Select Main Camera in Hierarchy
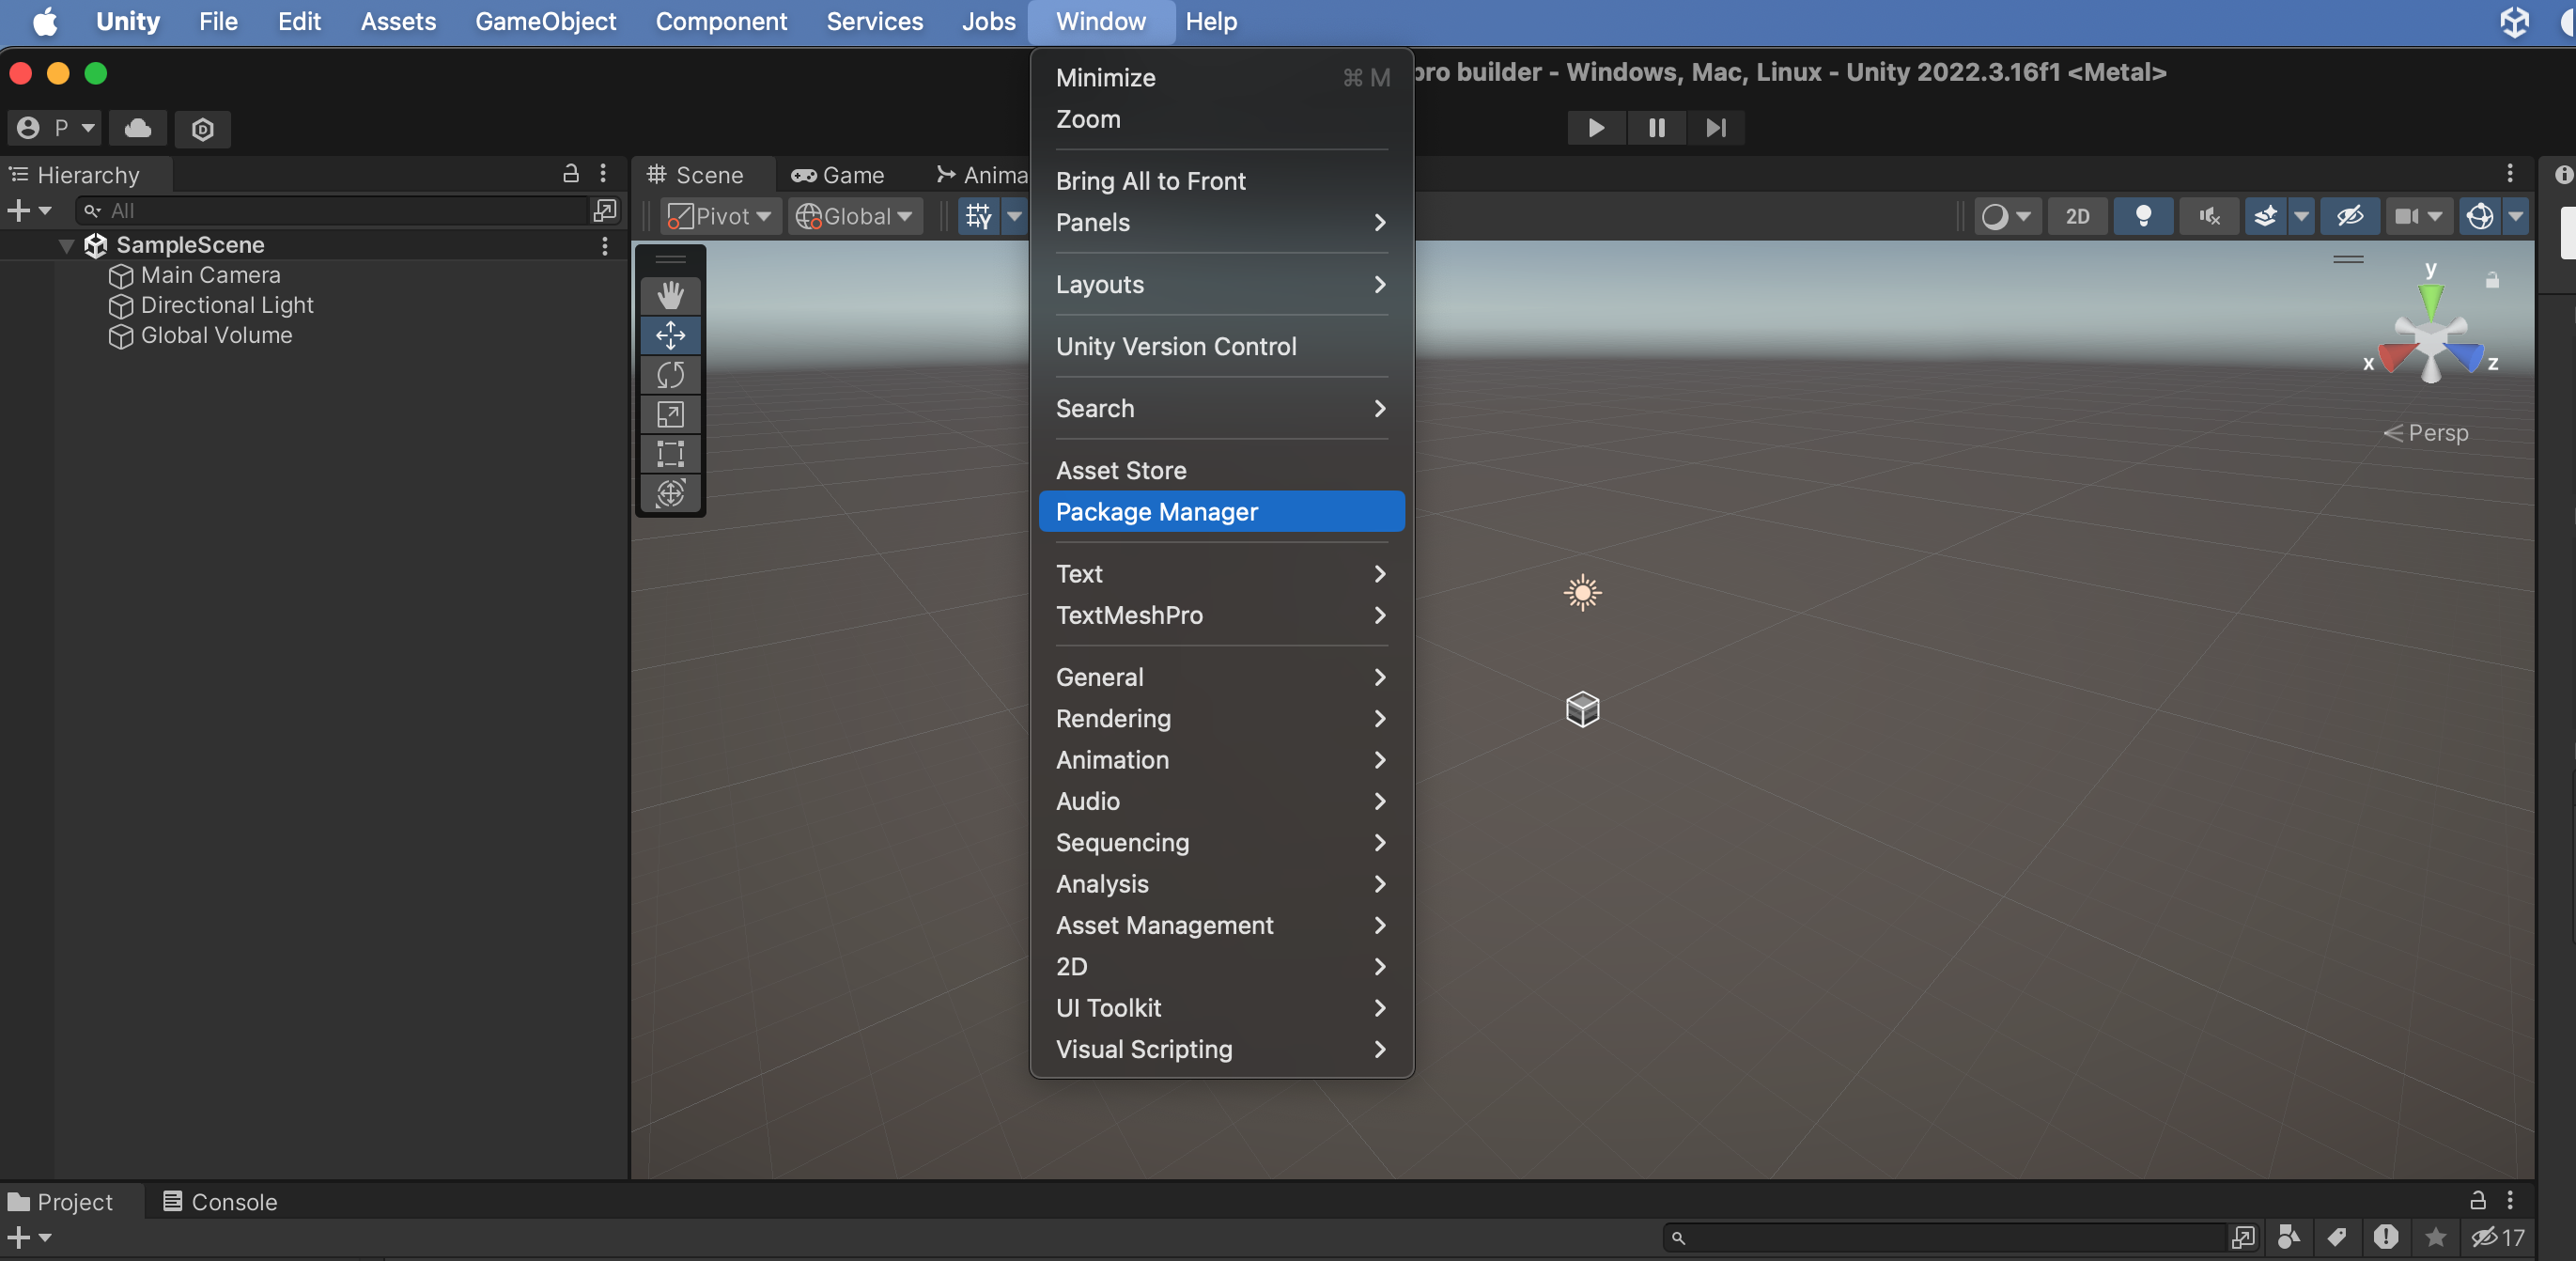The image size is (2576, 1261). (210, 275)
